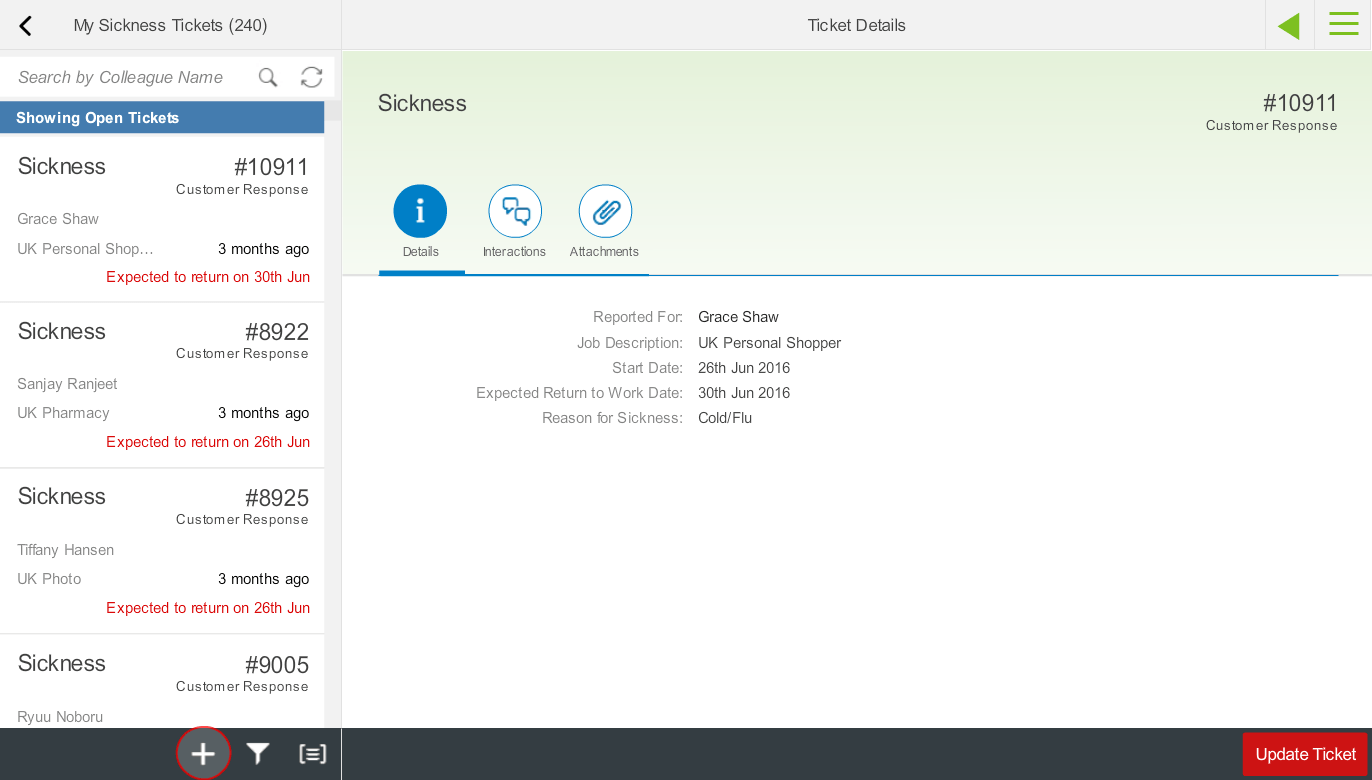1372x780 pixels.
Task: Click Grace Shaw in the ticket list
Action: (58, 219)
